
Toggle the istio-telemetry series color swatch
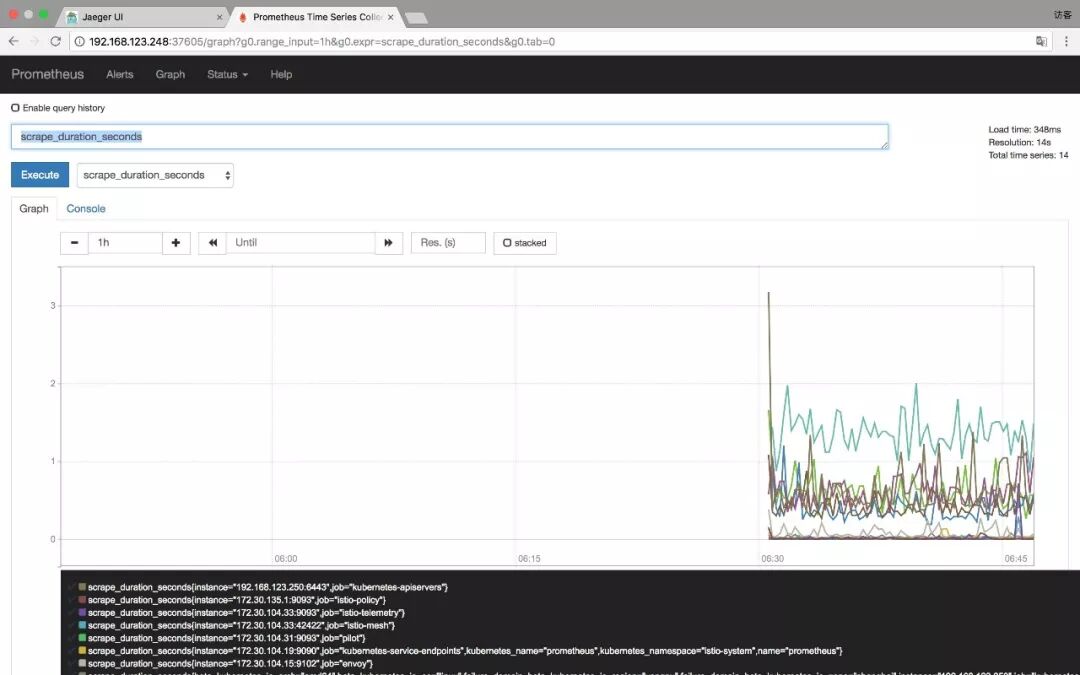click(82, 612)
